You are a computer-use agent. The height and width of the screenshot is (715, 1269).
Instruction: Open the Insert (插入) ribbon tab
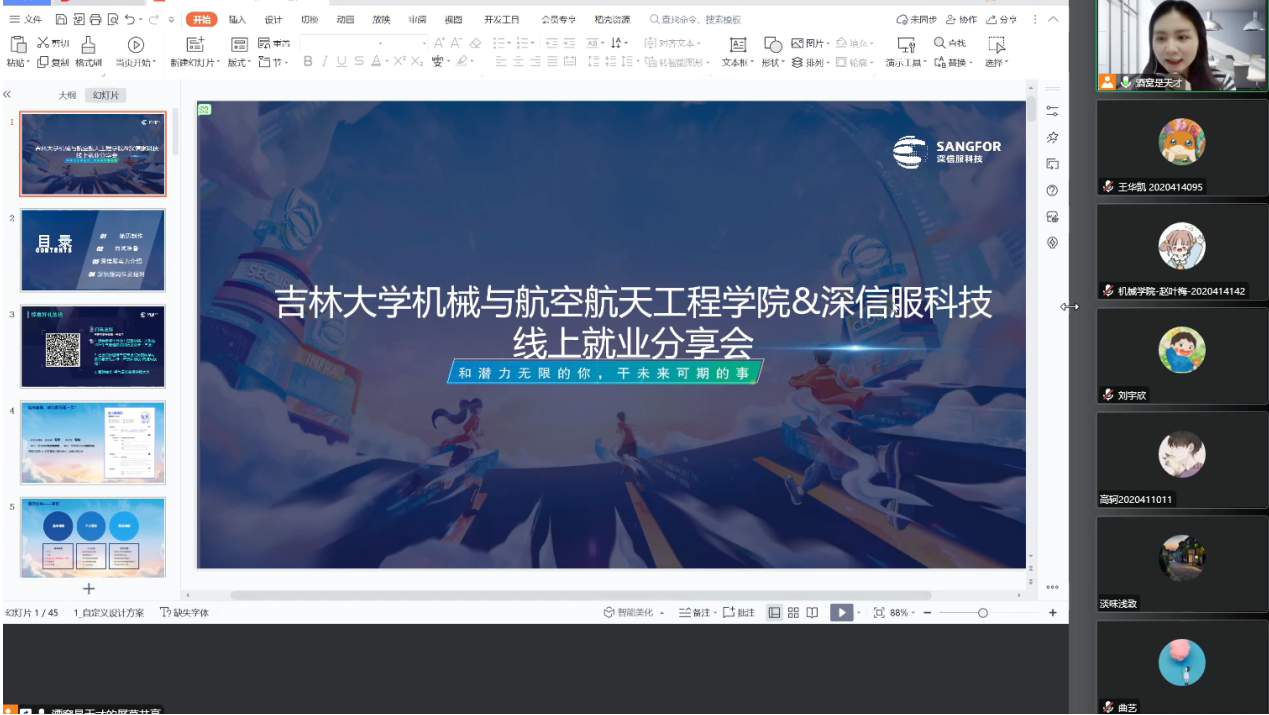click(237, 19)
